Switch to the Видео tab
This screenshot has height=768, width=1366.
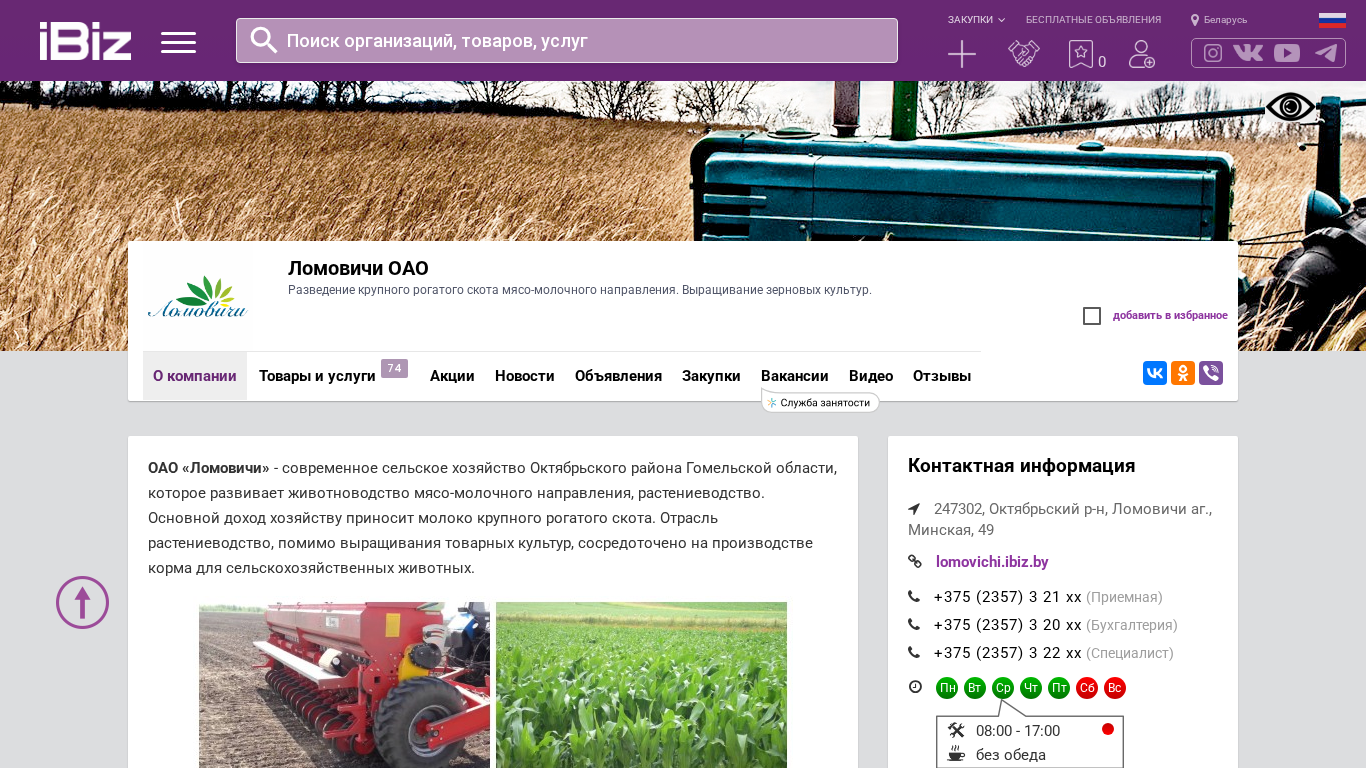point(871,376)
